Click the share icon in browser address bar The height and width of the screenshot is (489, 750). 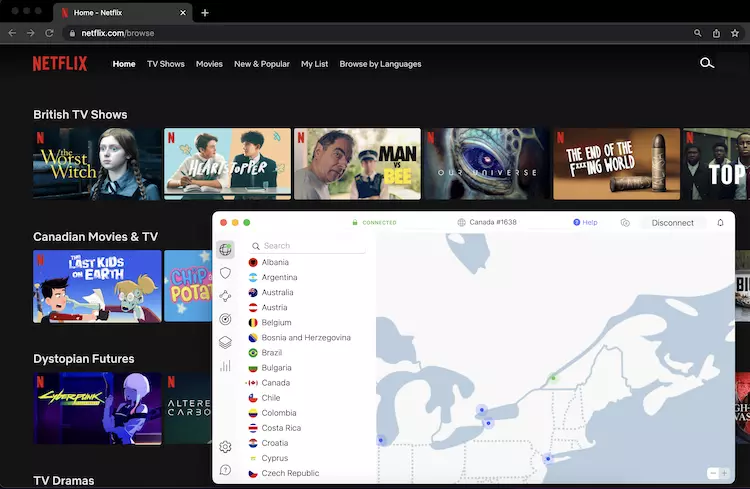point(716,33)
